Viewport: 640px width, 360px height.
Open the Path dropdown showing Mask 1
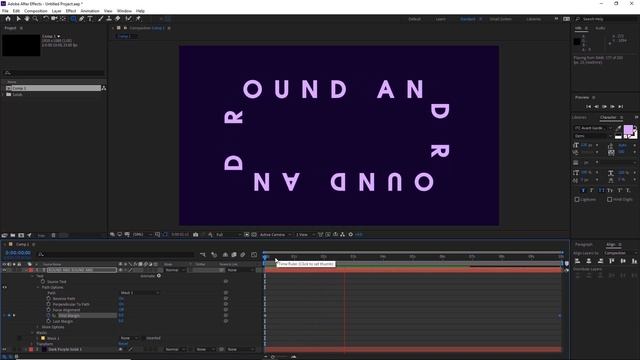(140, 293)
